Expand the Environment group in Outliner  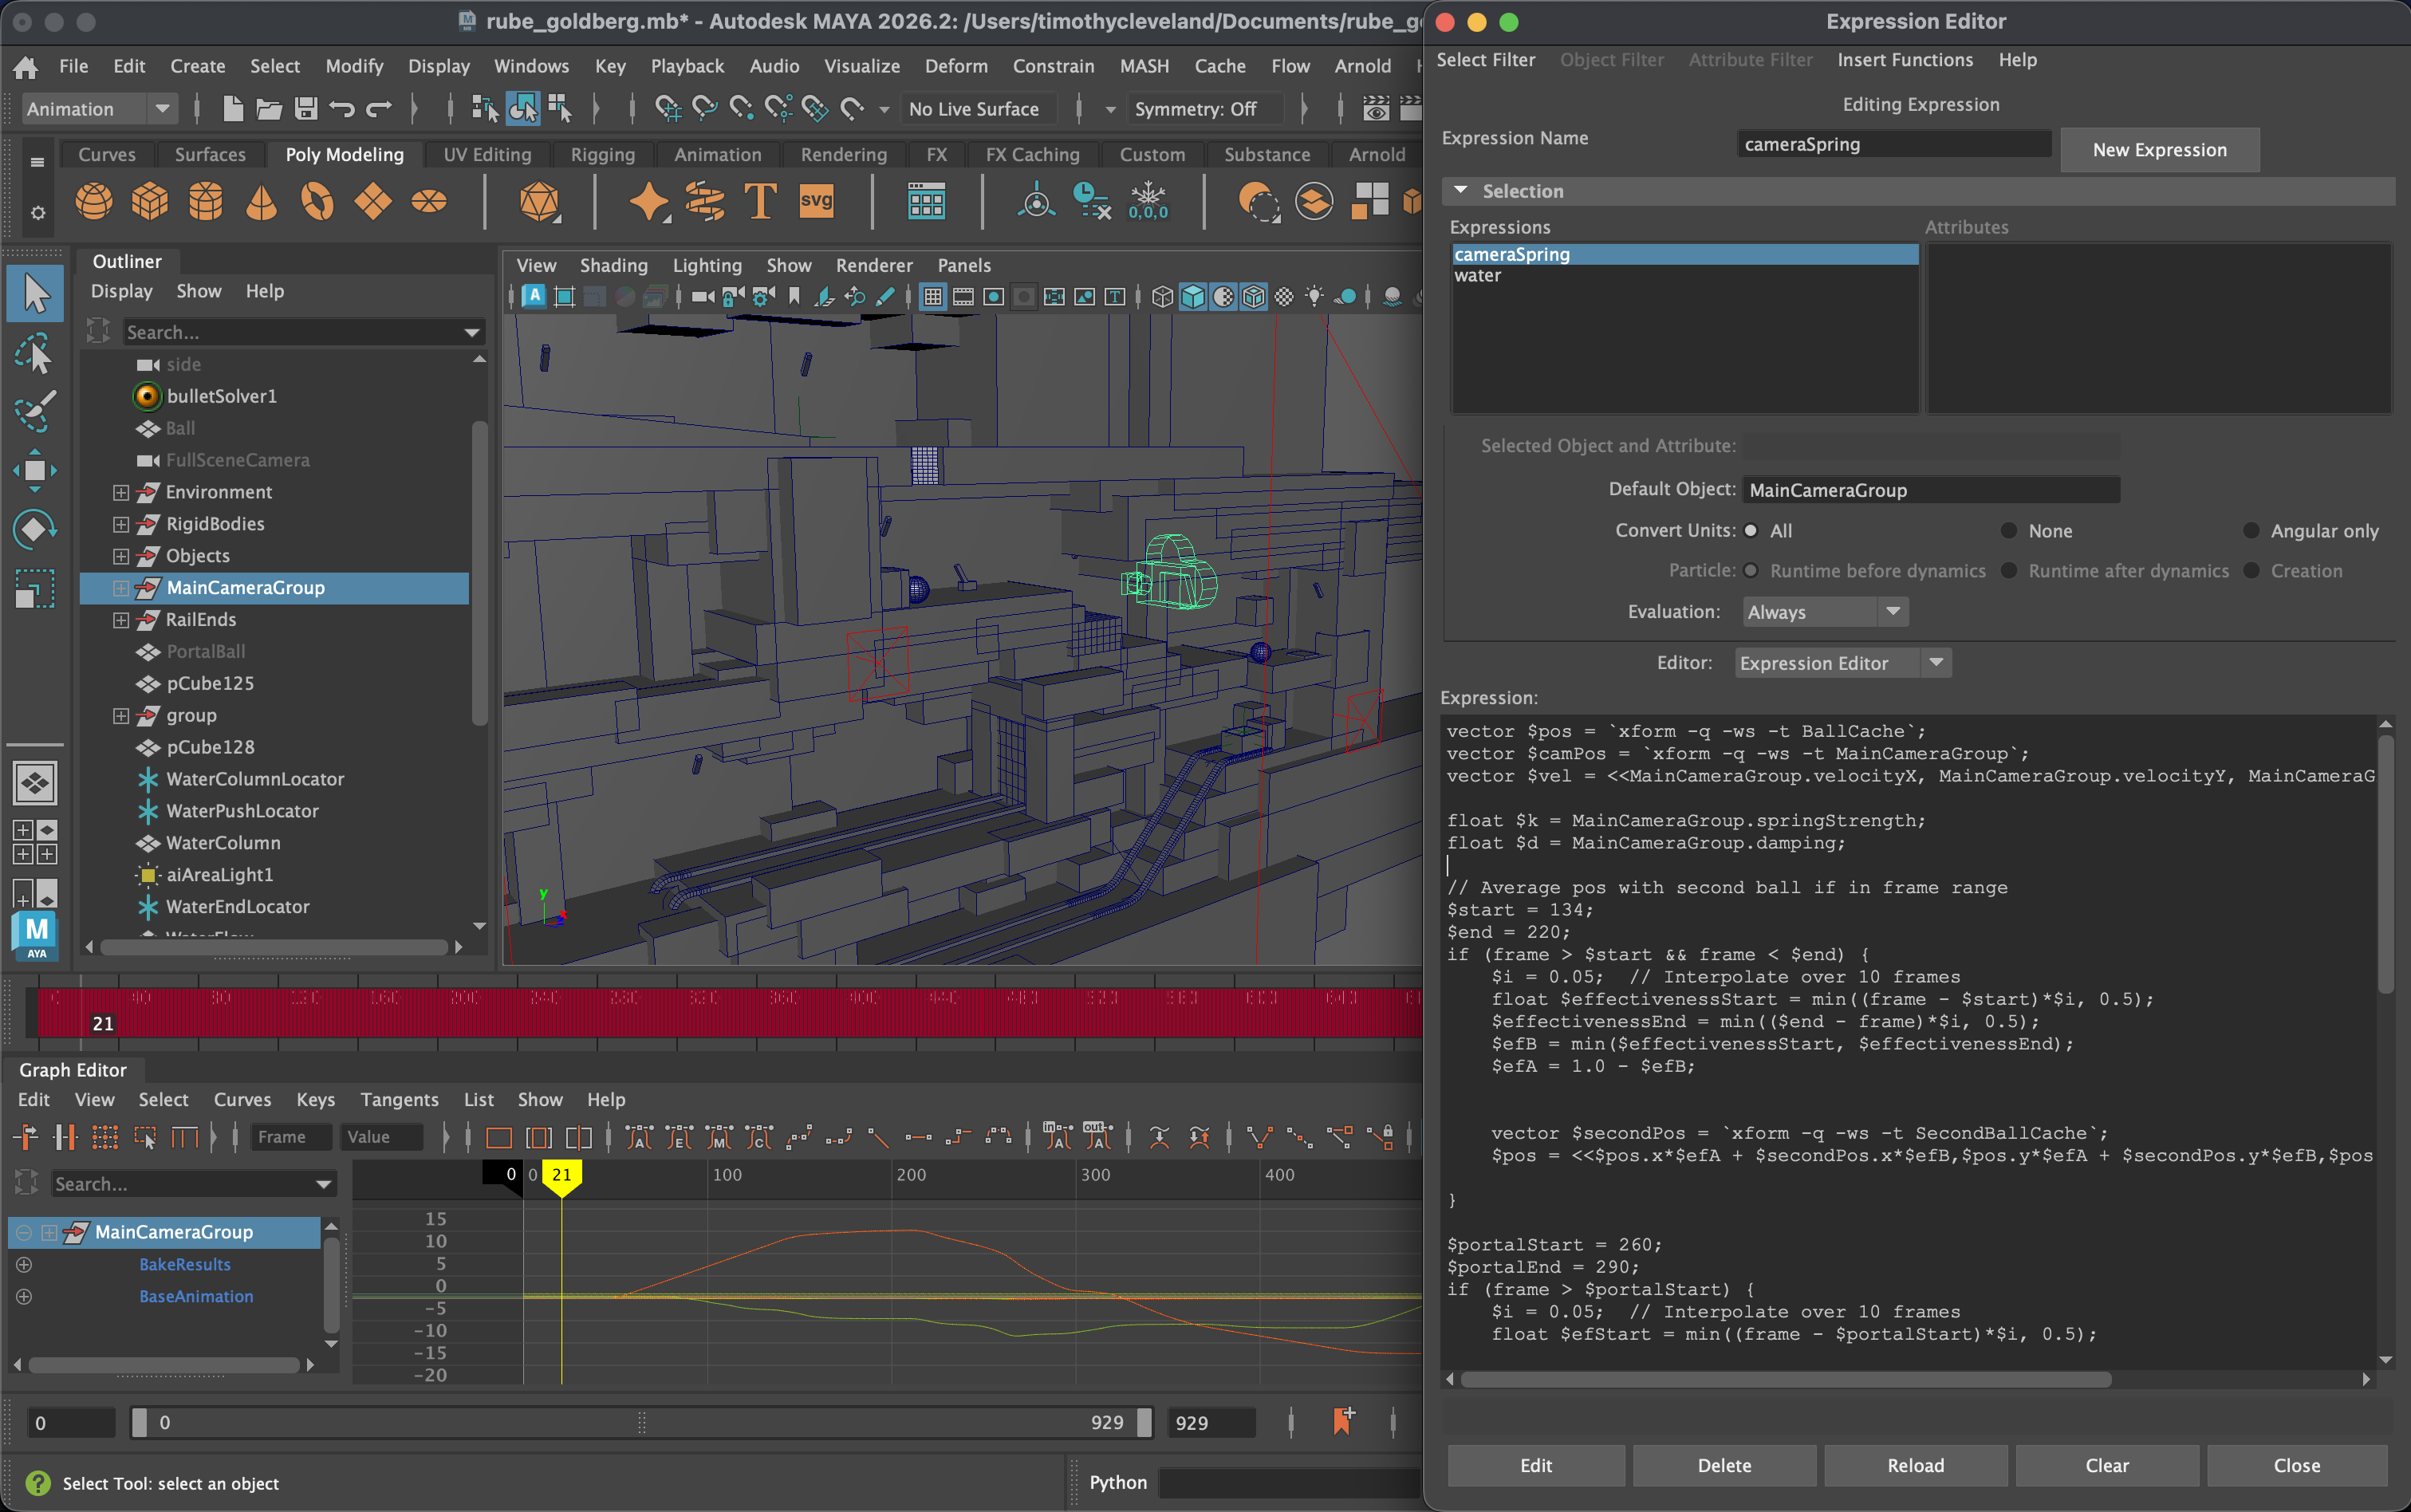(x=121, y=492)
